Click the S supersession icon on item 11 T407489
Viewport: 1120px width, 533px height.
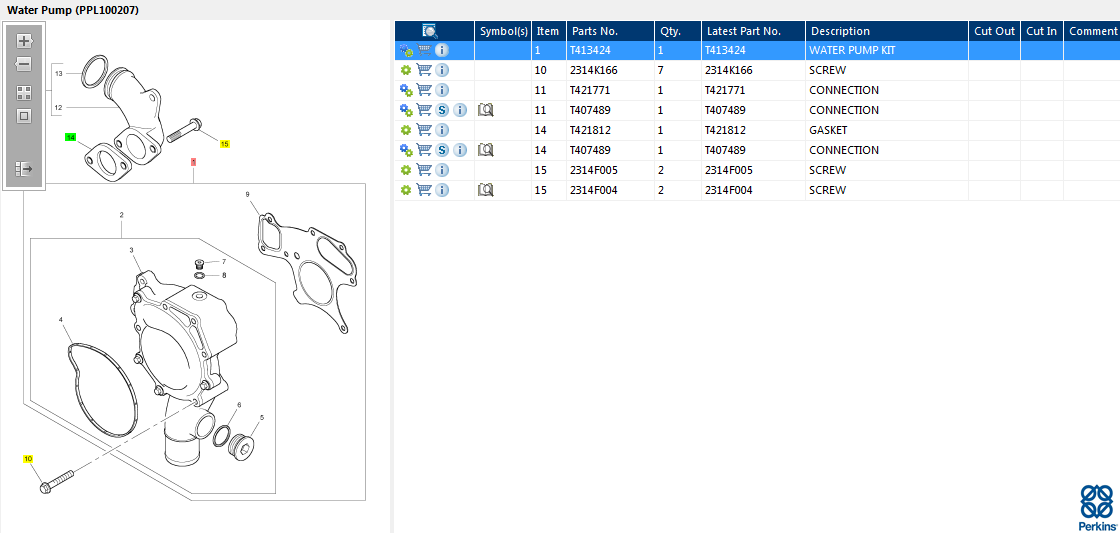[442, 110]
